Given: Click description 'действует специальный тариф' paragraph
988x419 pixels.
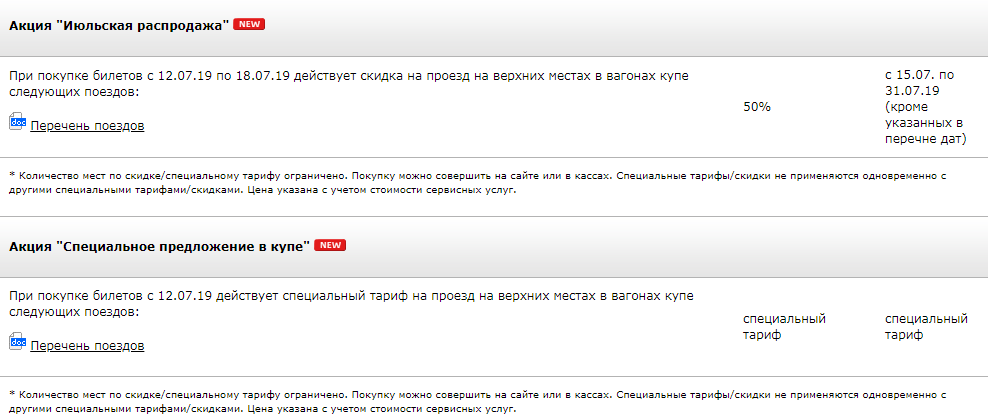Looking at the screenshot, I should tap(352, 304).
